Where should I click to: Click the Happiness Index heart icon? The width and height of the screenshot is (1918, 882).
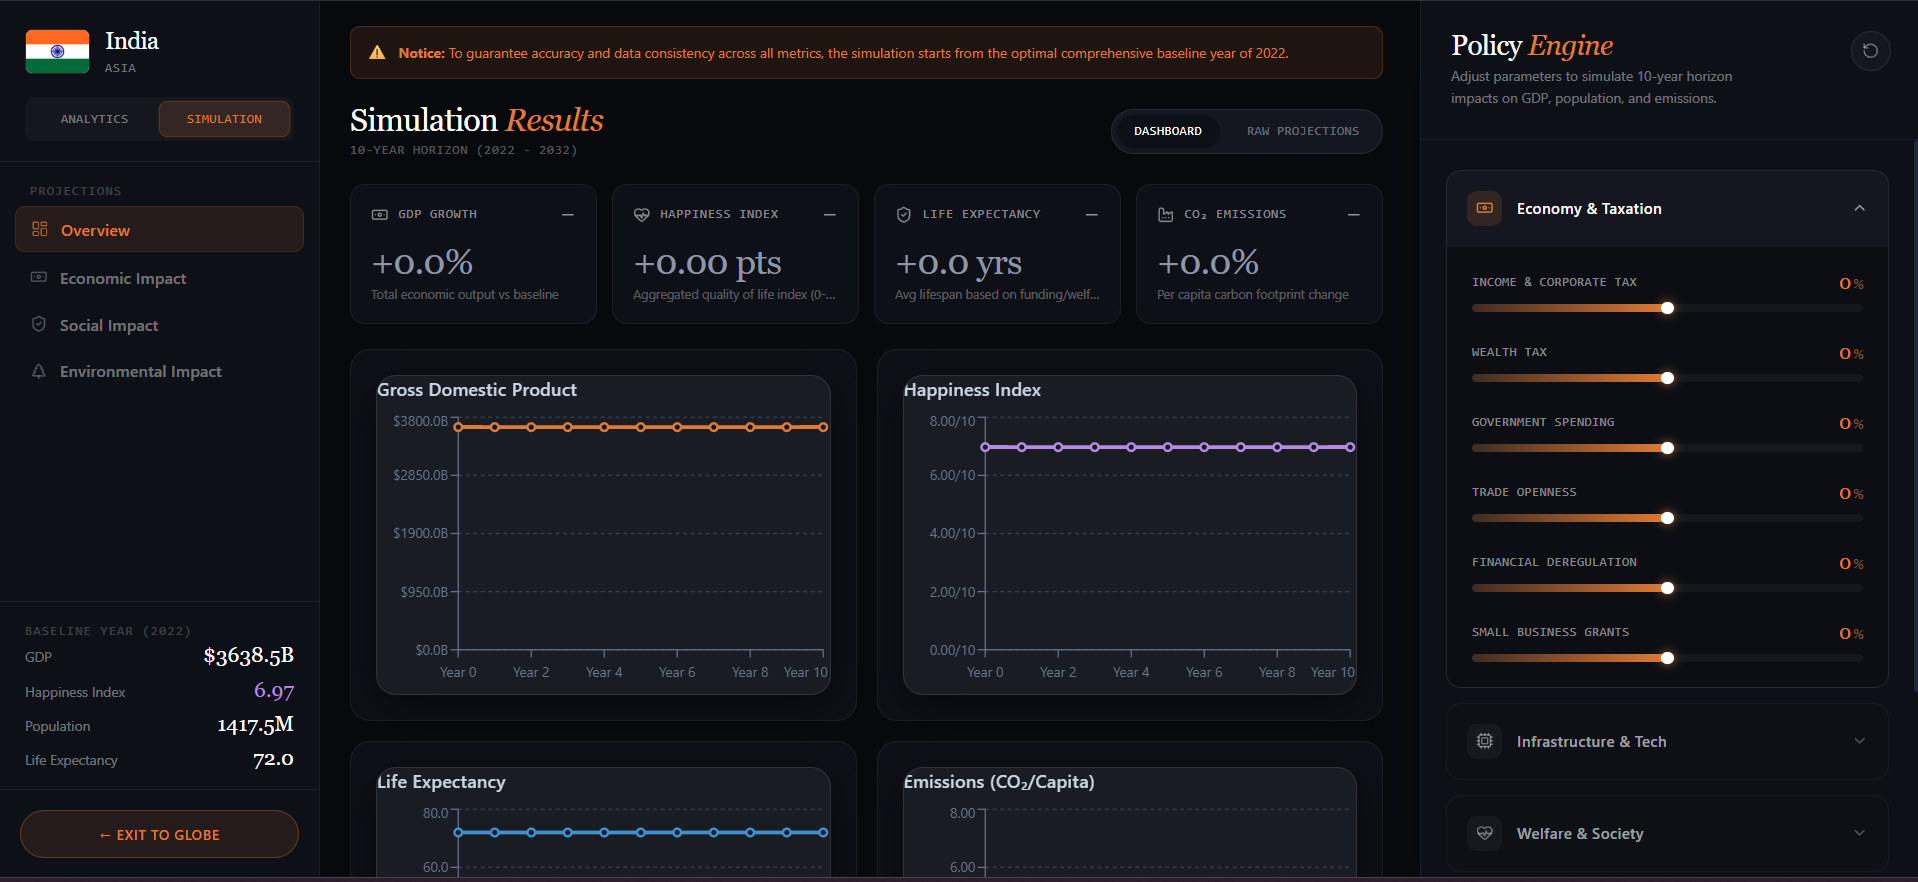(642, 214)
